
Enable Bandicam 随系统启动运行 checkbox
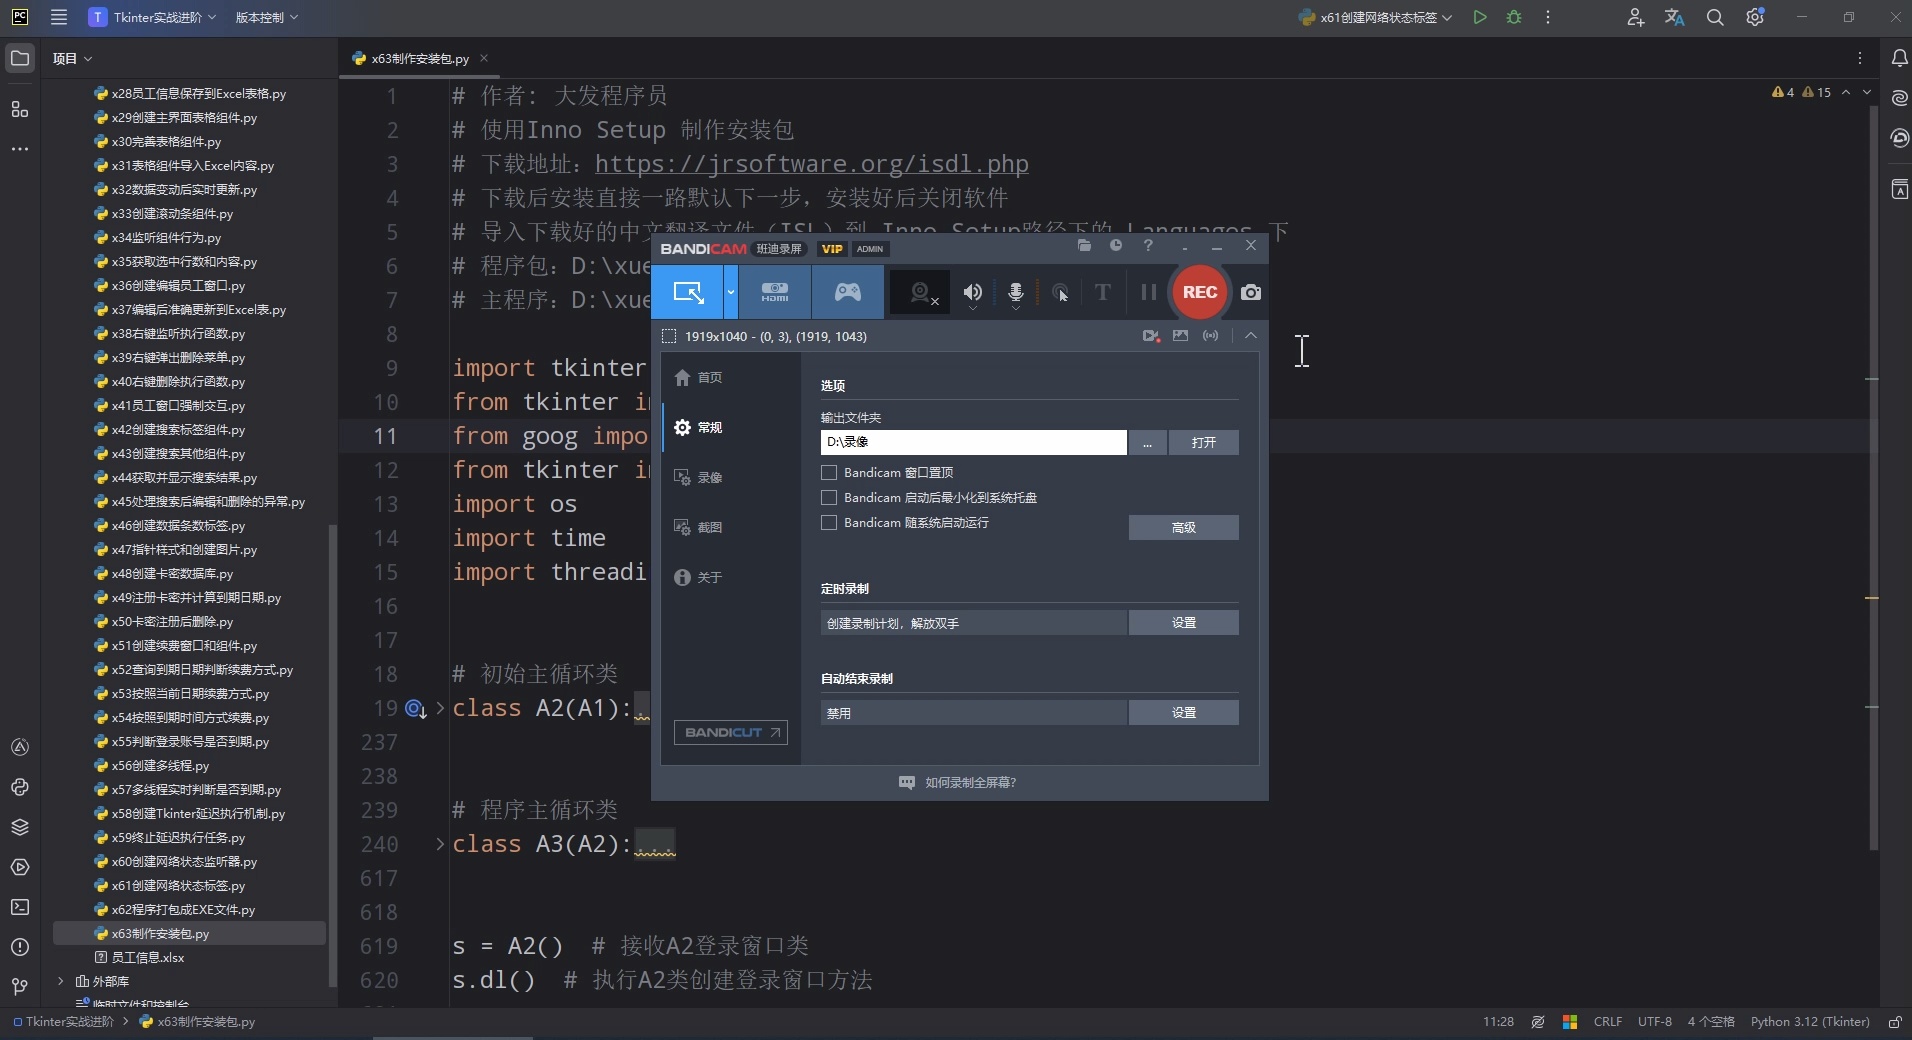pyautogui.click(x=829, y=522)
